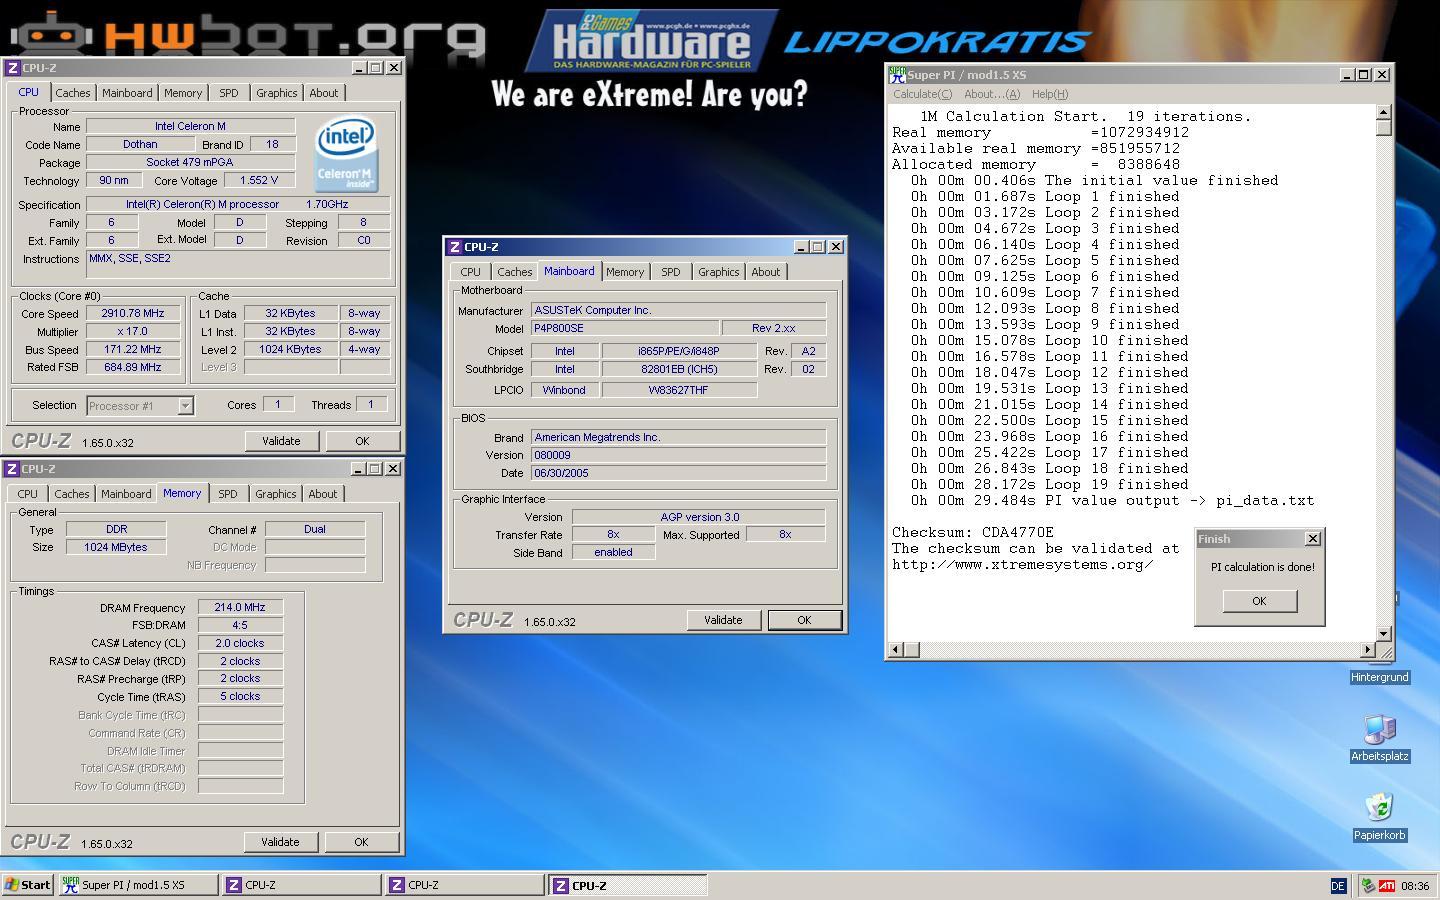Open Graphics tab in Mainboard window
The width and height of the screenshot is (1440, 900).
point(719,272)
